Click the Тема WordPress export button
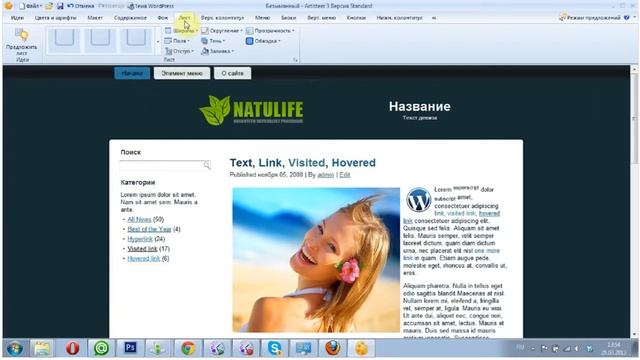This screenshot has height=360, width=640. pos(150,6)
